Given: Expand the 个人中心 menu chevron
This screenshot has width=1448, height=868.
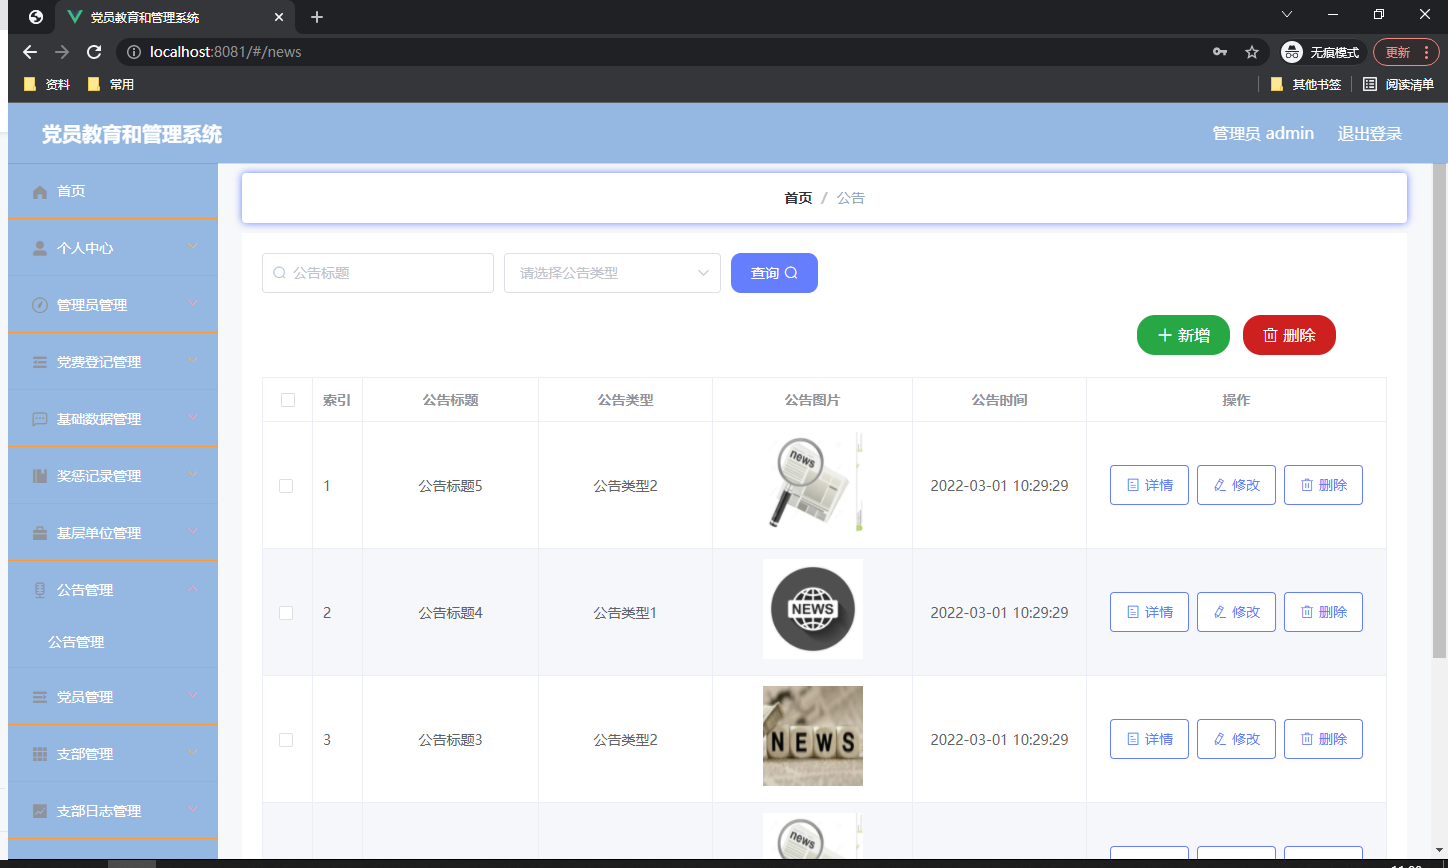Looking at the screenshot, I should 193,247.
